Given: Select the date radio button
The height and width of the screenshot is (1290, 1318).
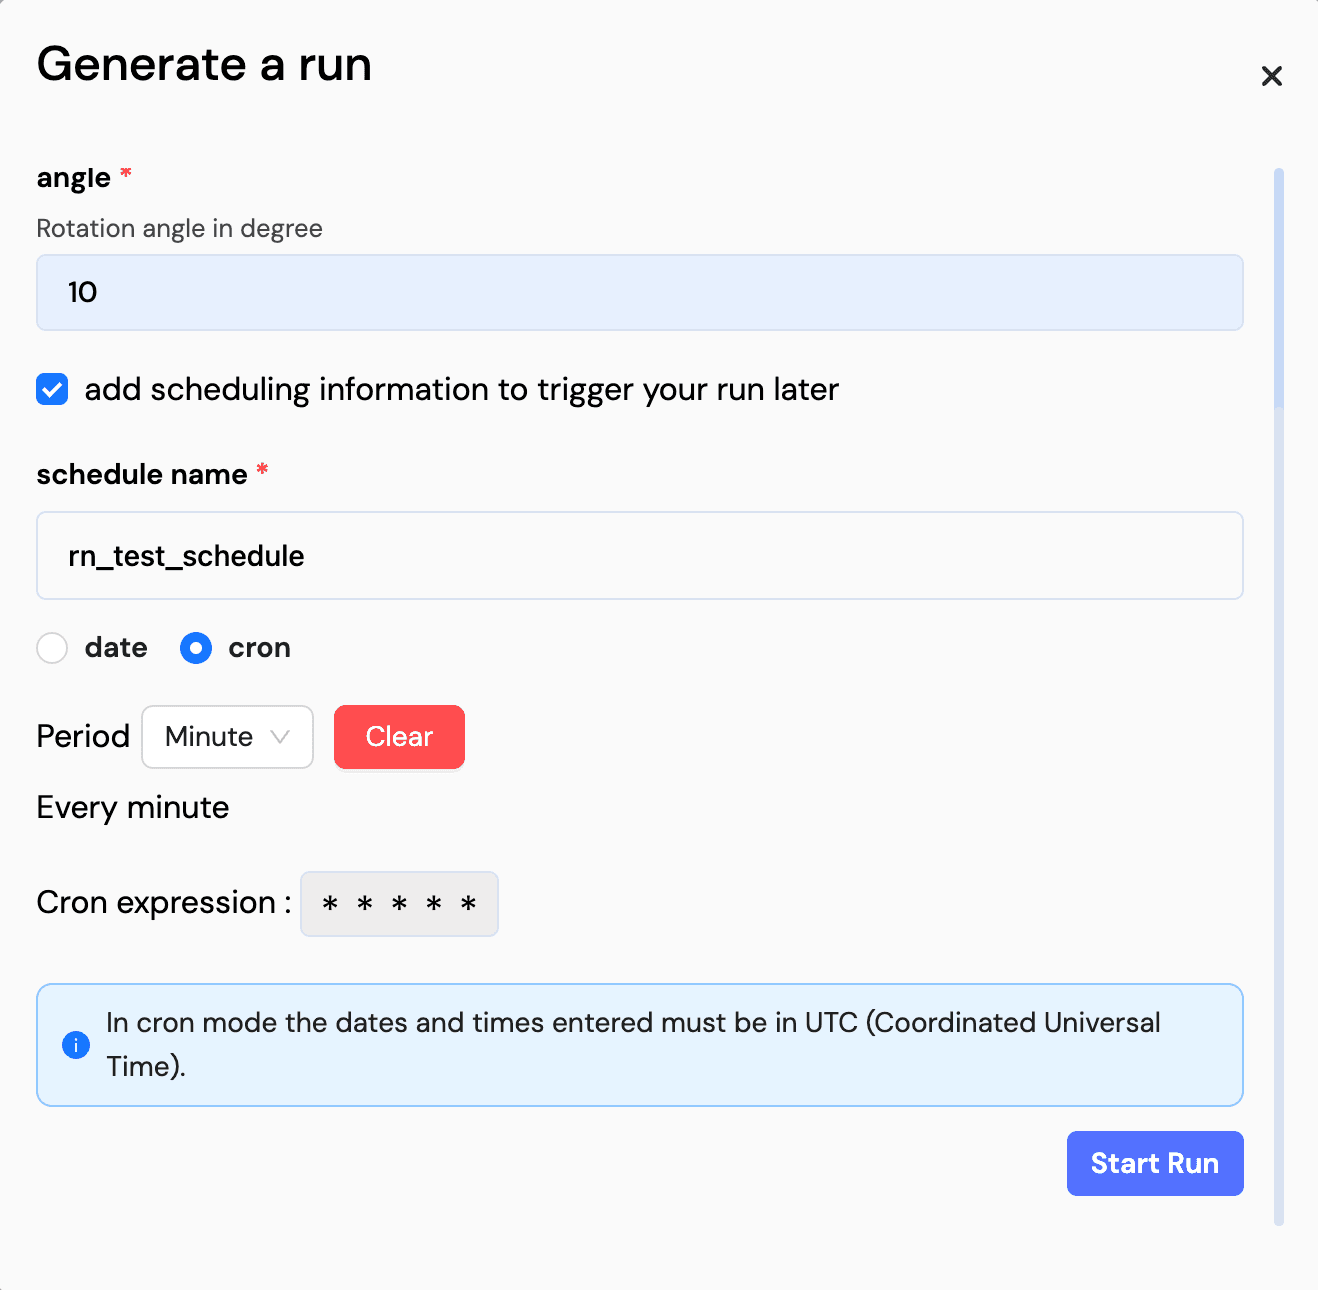Looking at the screenshot, I should [x=51, y=648].
